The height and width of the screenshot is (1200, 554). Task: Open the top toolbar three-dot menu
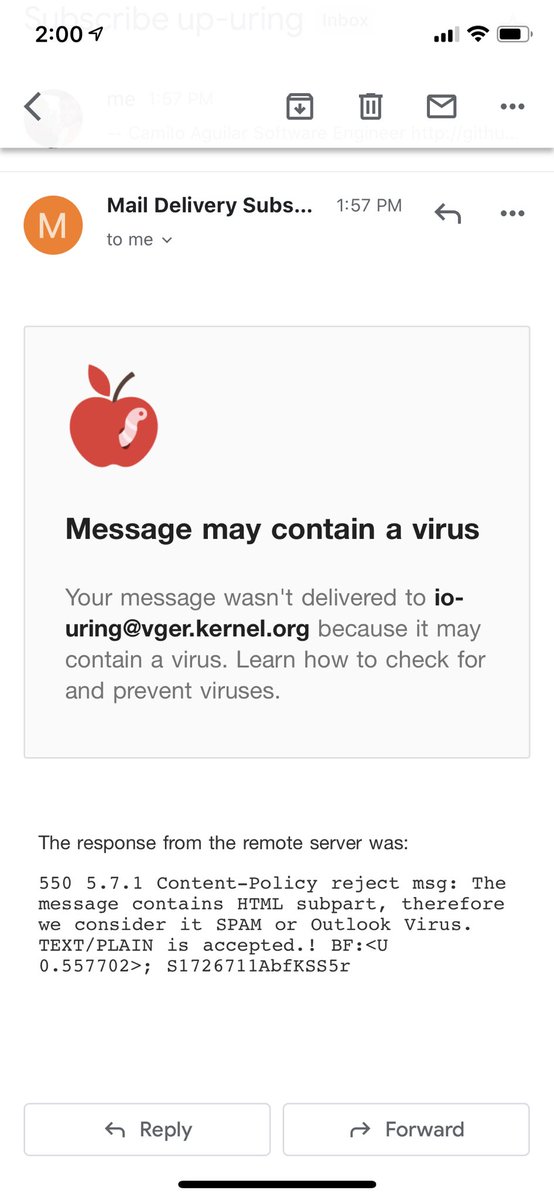click(x=512, y=106)
